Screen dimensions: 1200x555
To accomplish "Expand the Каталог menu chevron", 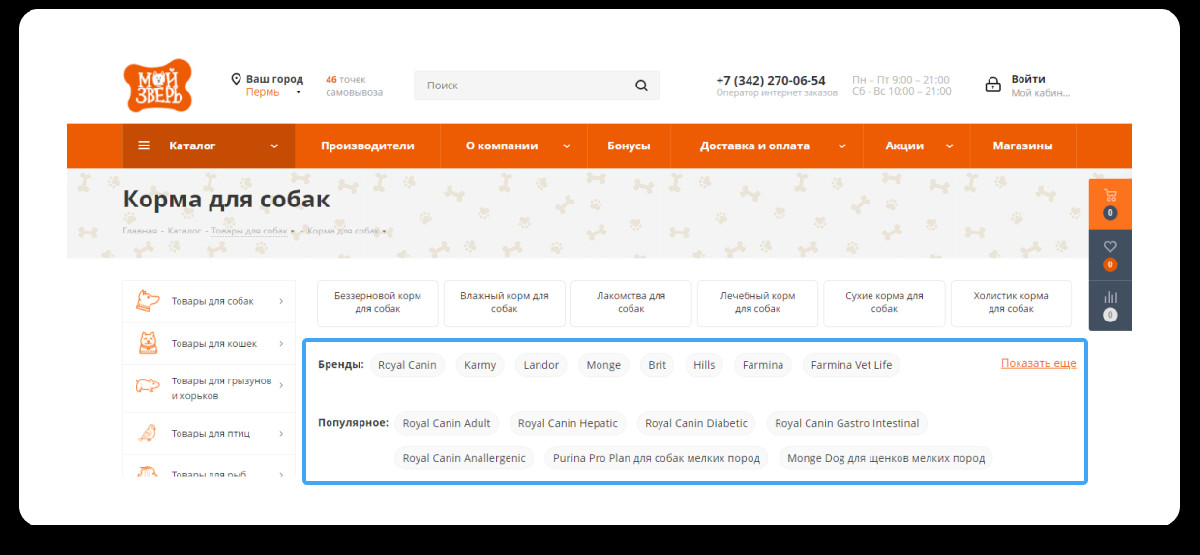I will pyautogui.click(x=274, y=146).
